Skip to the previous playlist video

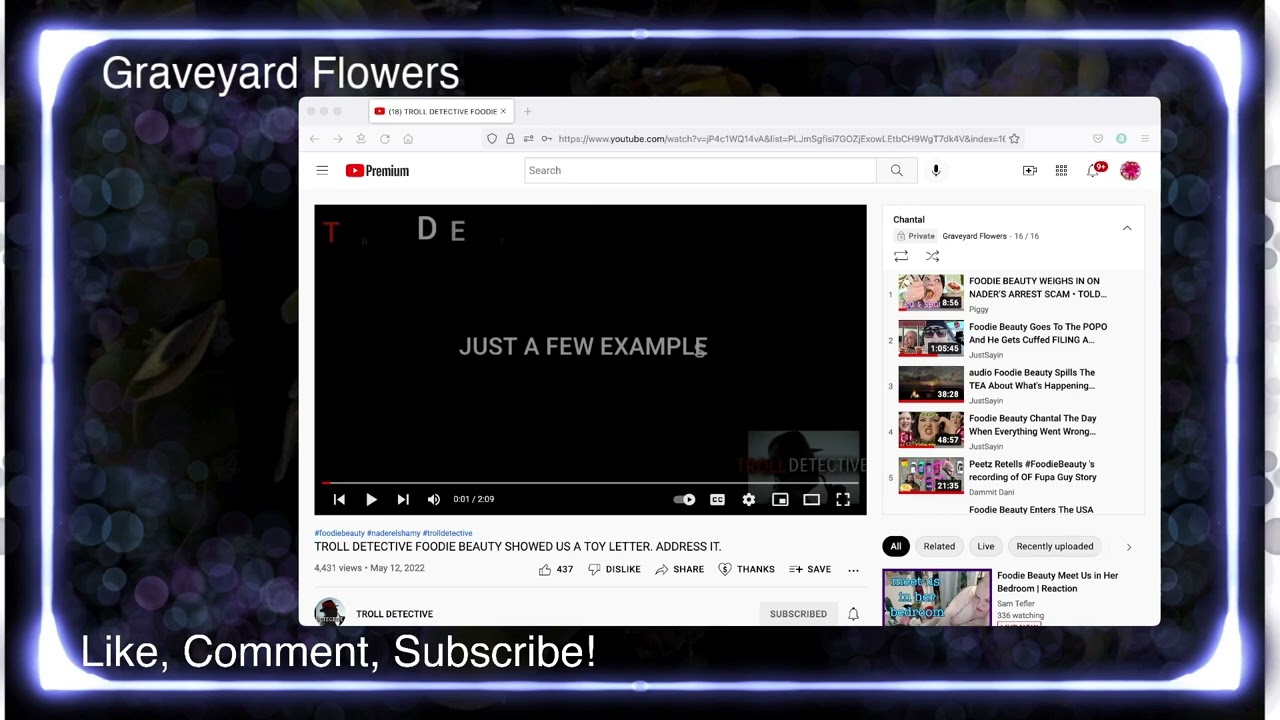coord(339,499)
